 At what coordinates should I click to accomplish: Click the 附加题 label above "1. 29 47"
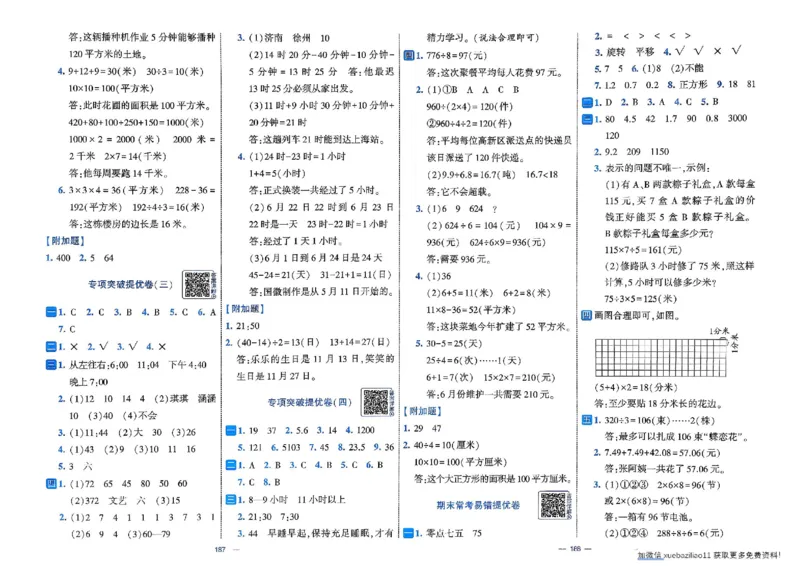[x=422, y=411]
